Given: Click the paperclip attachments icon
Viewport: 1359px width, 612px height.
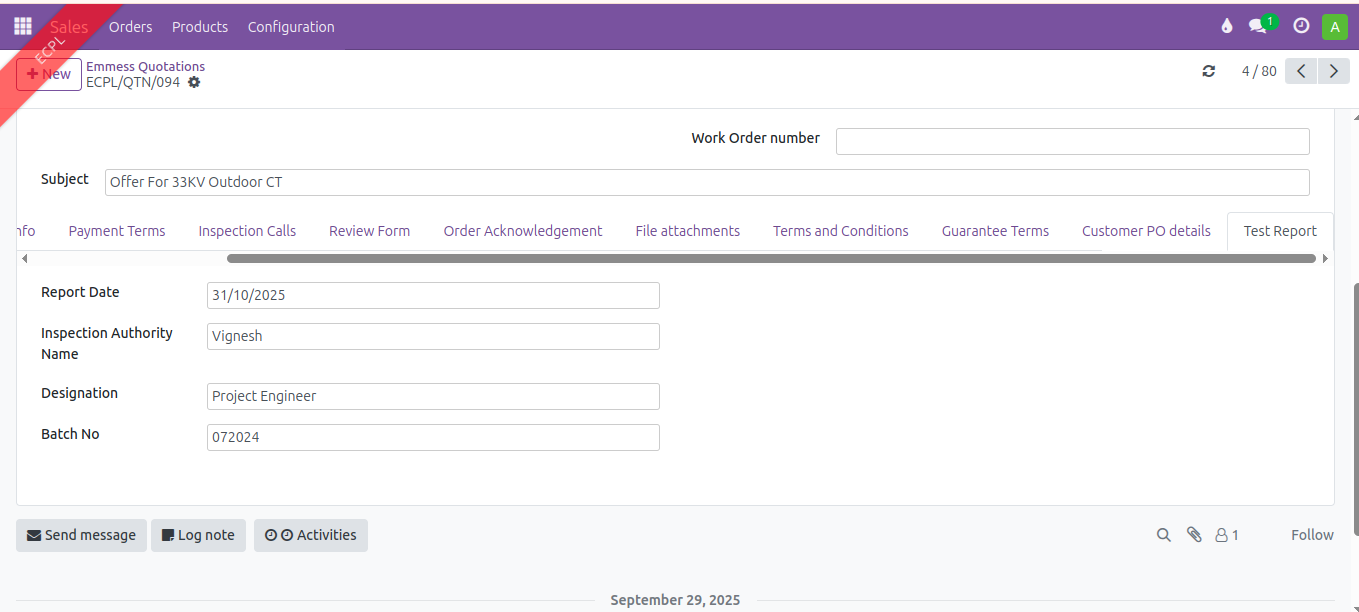Looking at the screenshot, I should [x=1194, y=535].
